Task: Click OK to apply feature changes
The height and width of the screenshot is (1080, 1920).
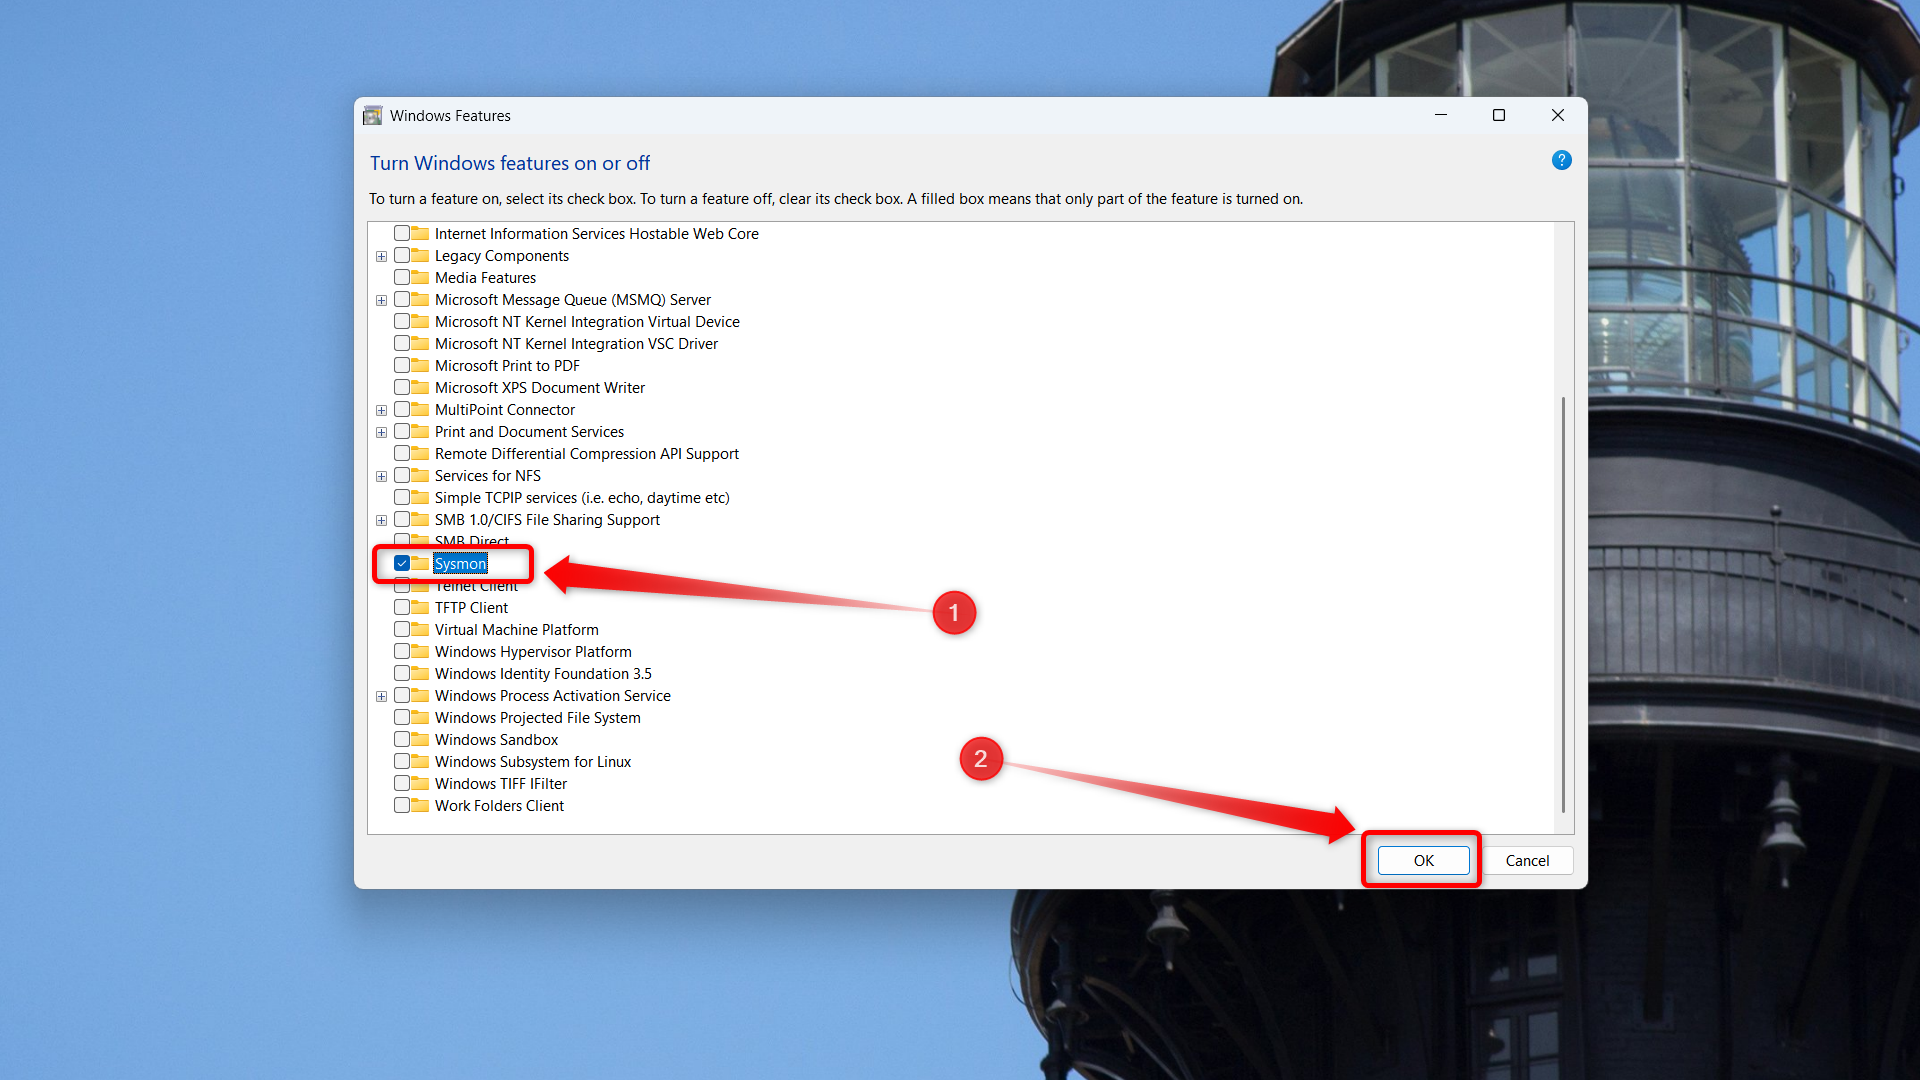Action: click(x=1423, y=861)
